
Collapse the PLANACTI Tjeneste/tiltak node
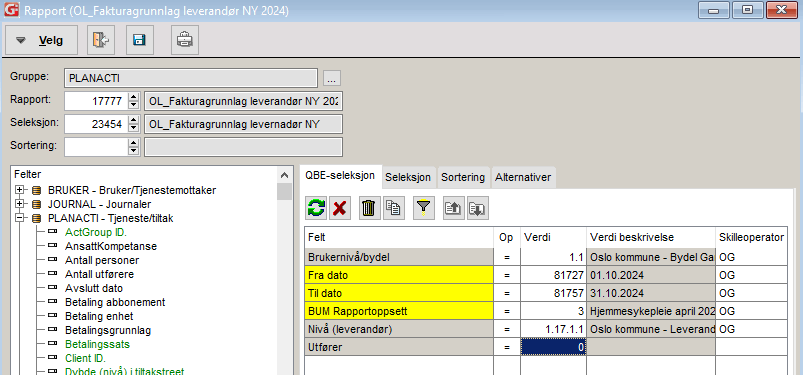point(19,218)
